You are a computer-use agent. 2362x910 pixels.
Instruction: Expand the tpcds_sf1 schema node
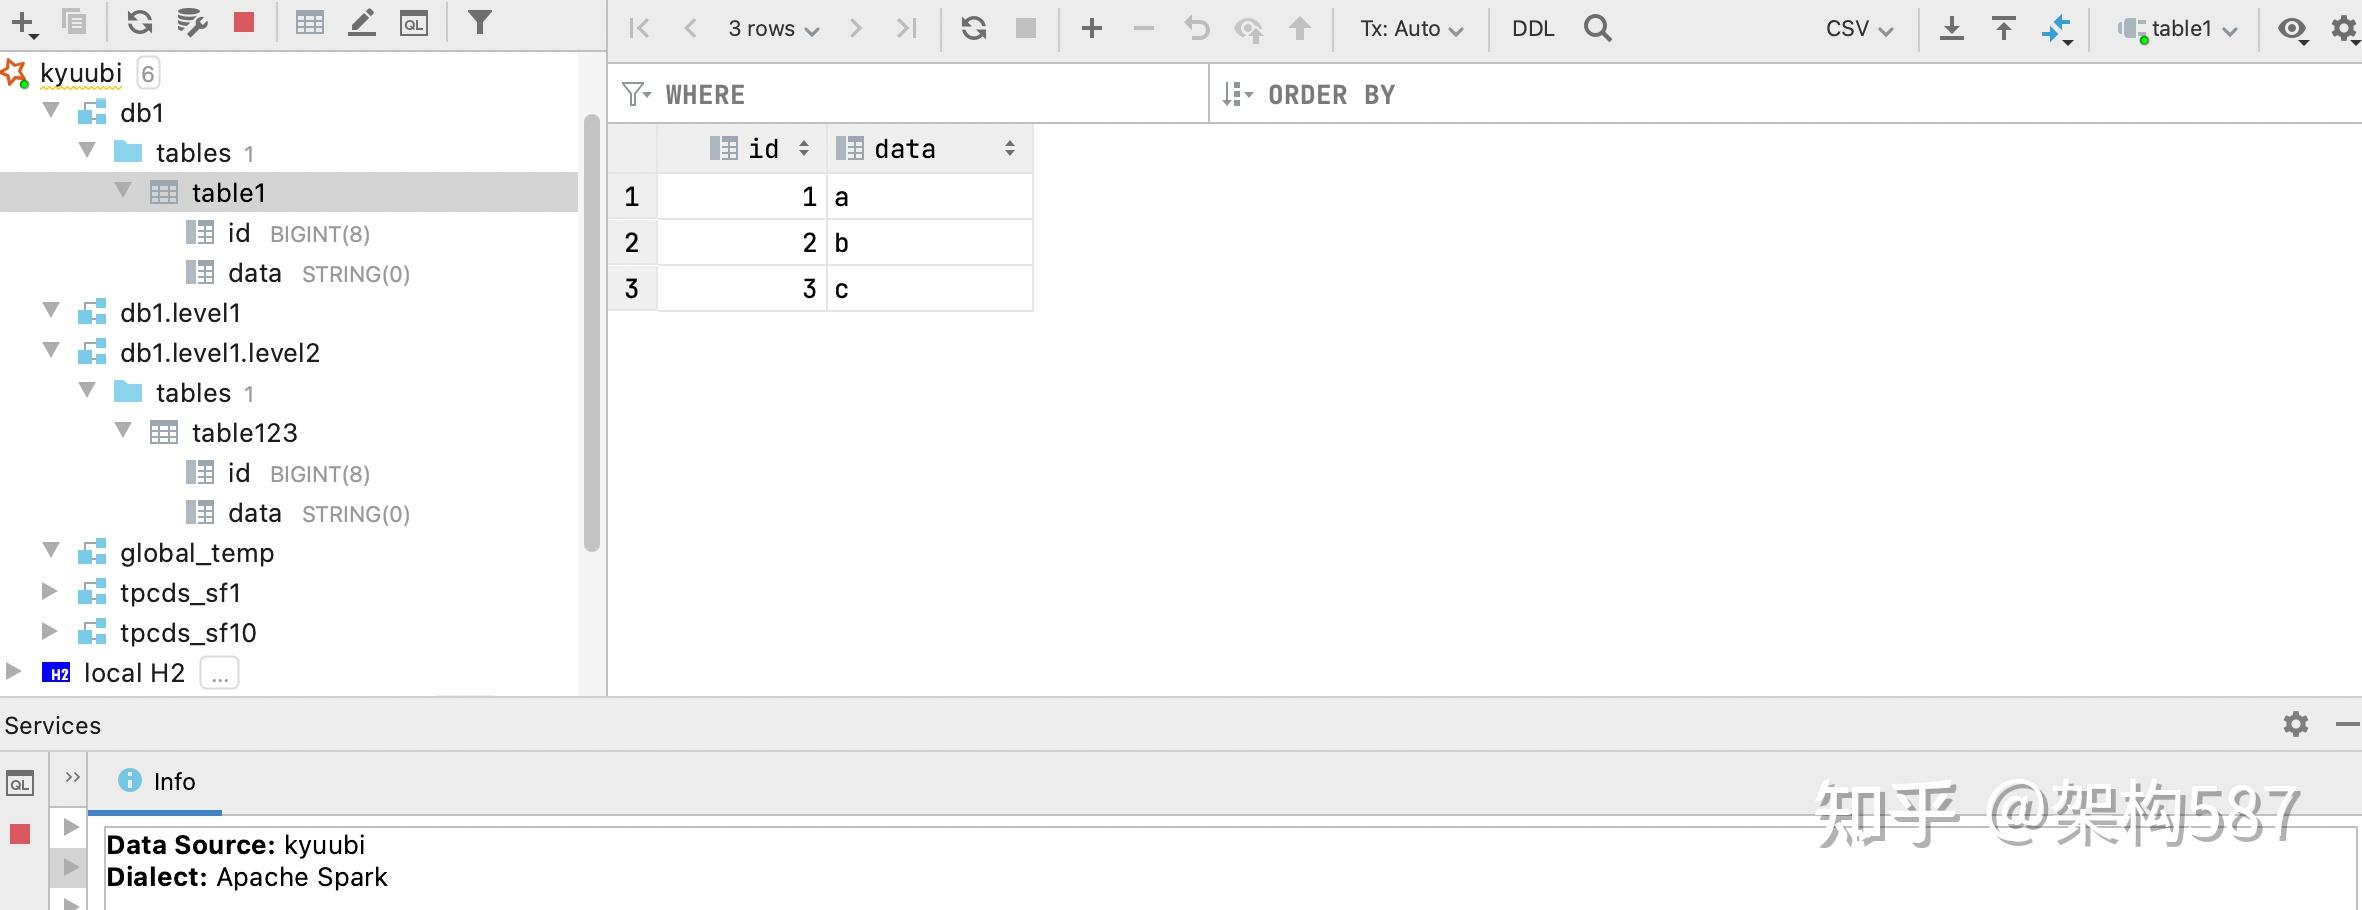[49, 591]
